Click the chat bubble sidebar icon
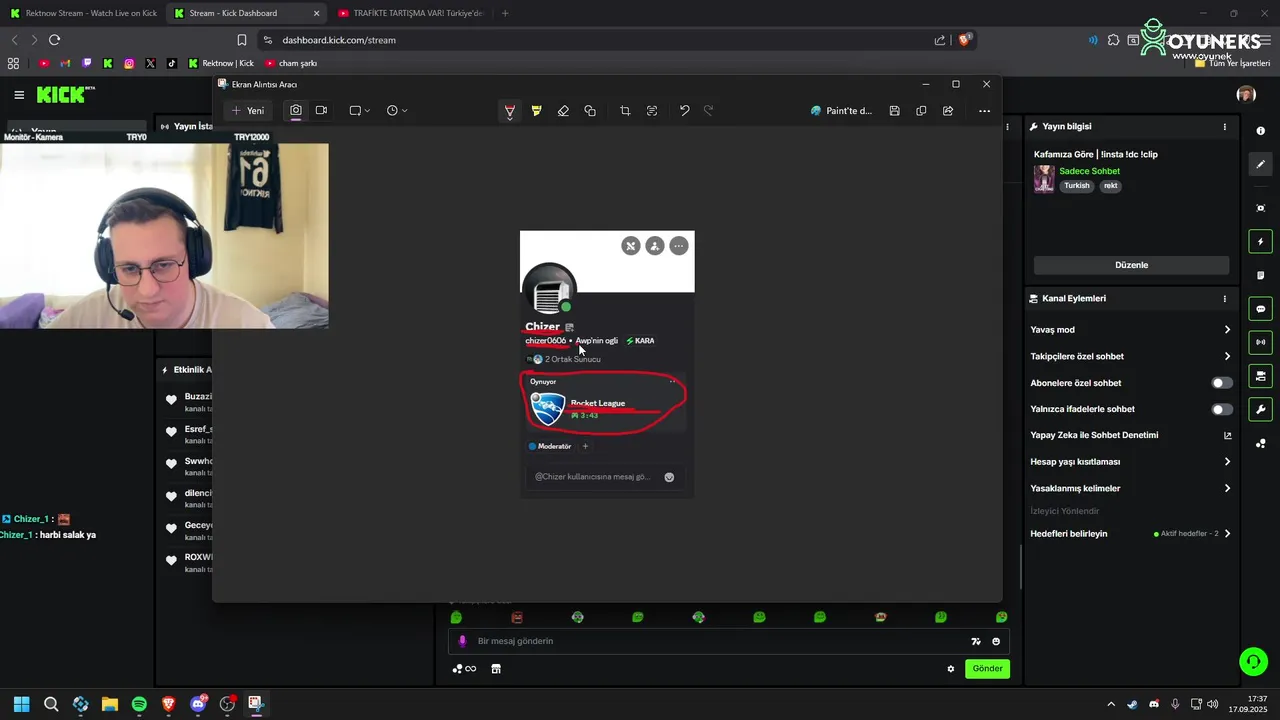 pyautogui.click(x=1260, y=309)
